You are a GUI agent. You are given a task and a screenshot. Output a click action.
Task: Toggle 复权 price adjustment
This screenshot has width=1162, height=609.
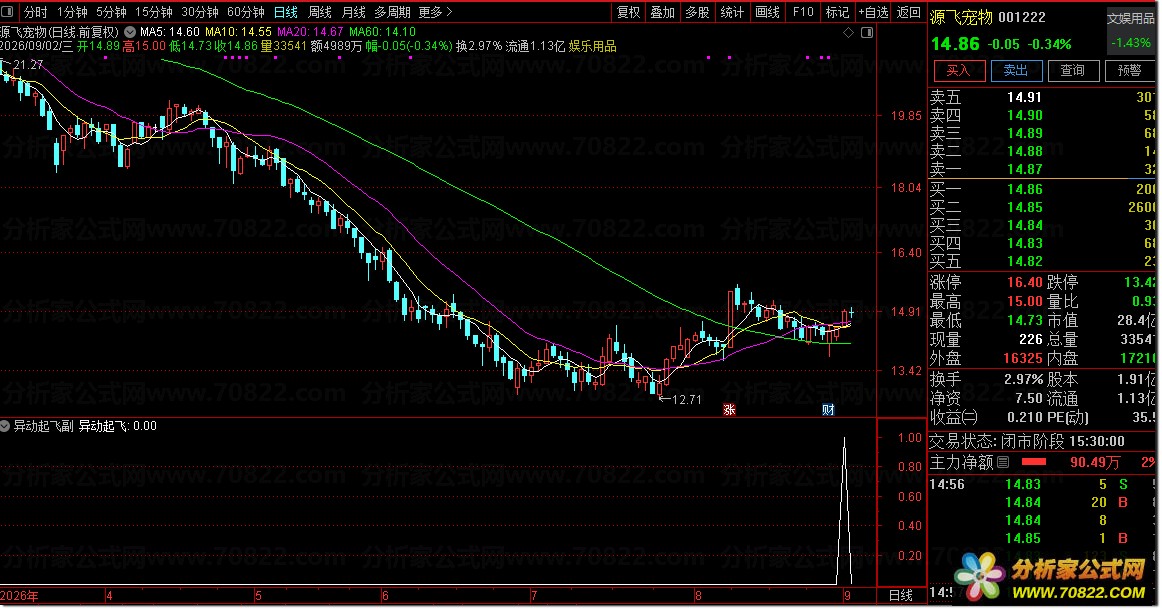628,12
